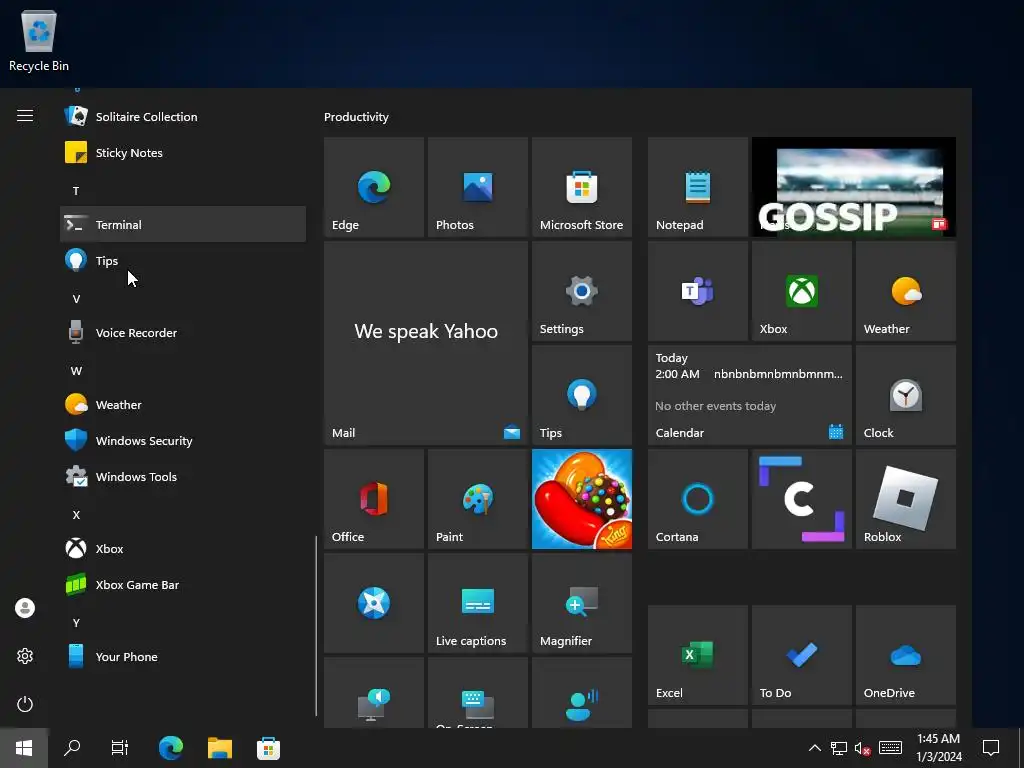Open the Photos tile
This screenshot has height=768, width=1024.
pos(477,187)
